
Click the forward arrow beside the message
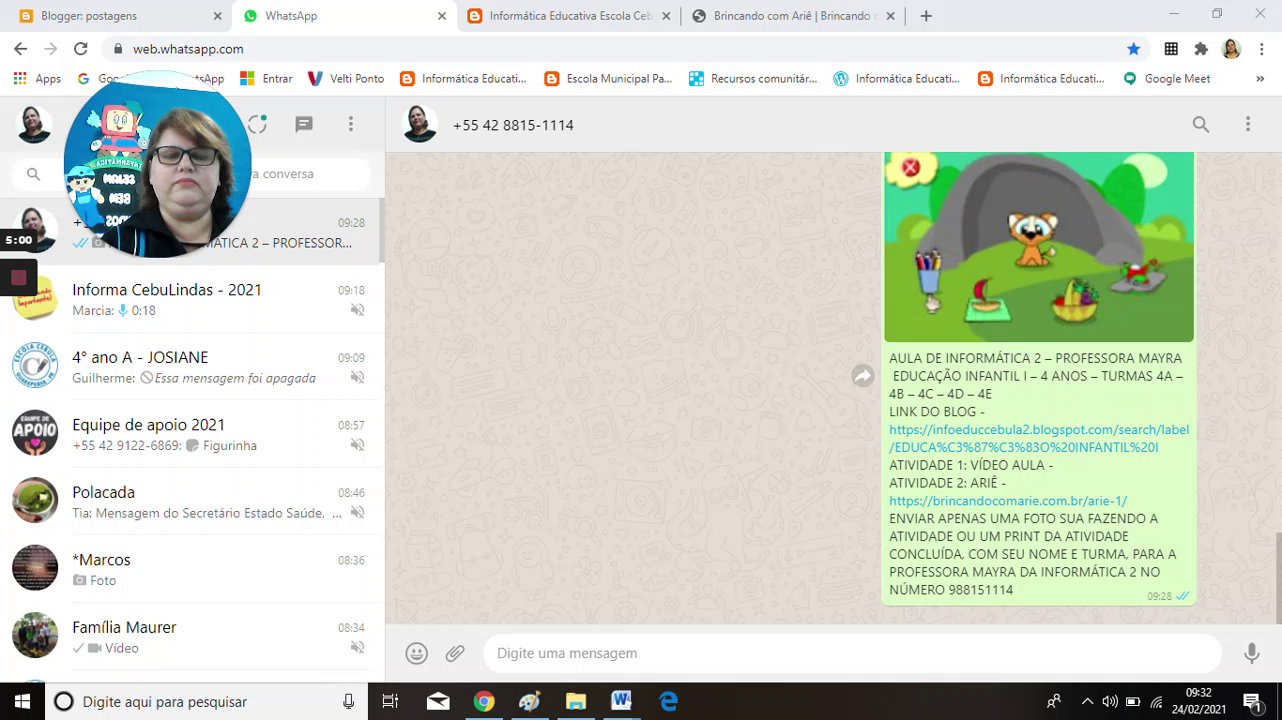point(863,376)
